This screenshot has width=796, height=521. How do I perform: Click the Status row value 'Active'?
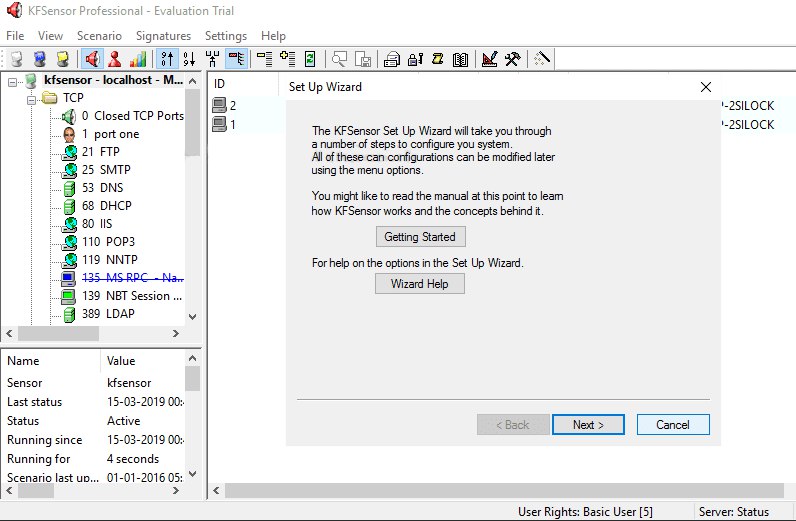click(123, 421)
